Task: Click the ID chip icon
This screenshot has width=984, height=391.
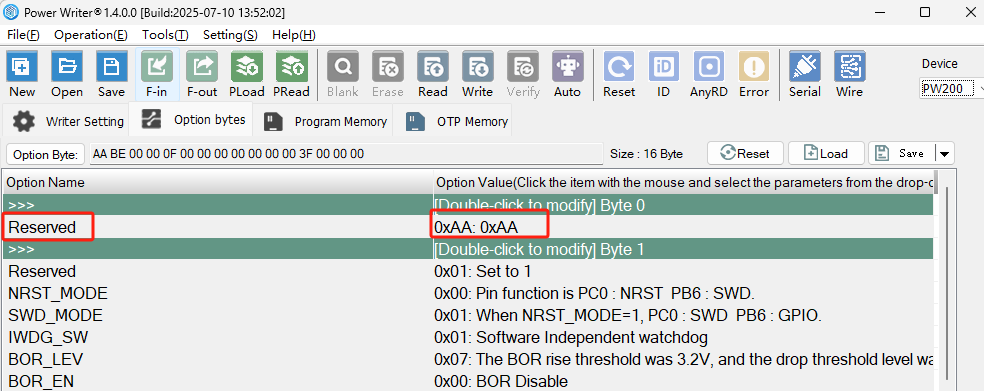Action: point(664,66)
